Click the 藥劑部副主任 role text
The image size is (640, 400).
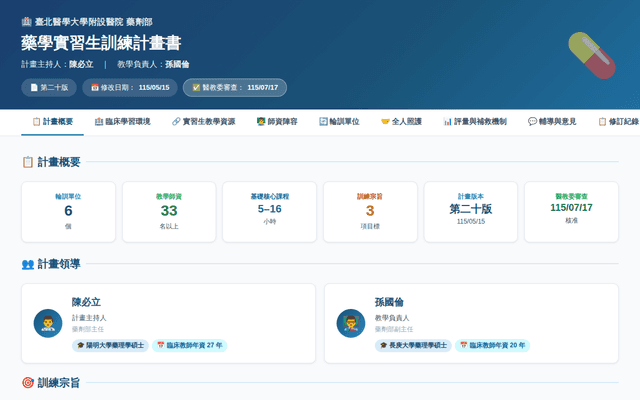(x=394, y=329)
